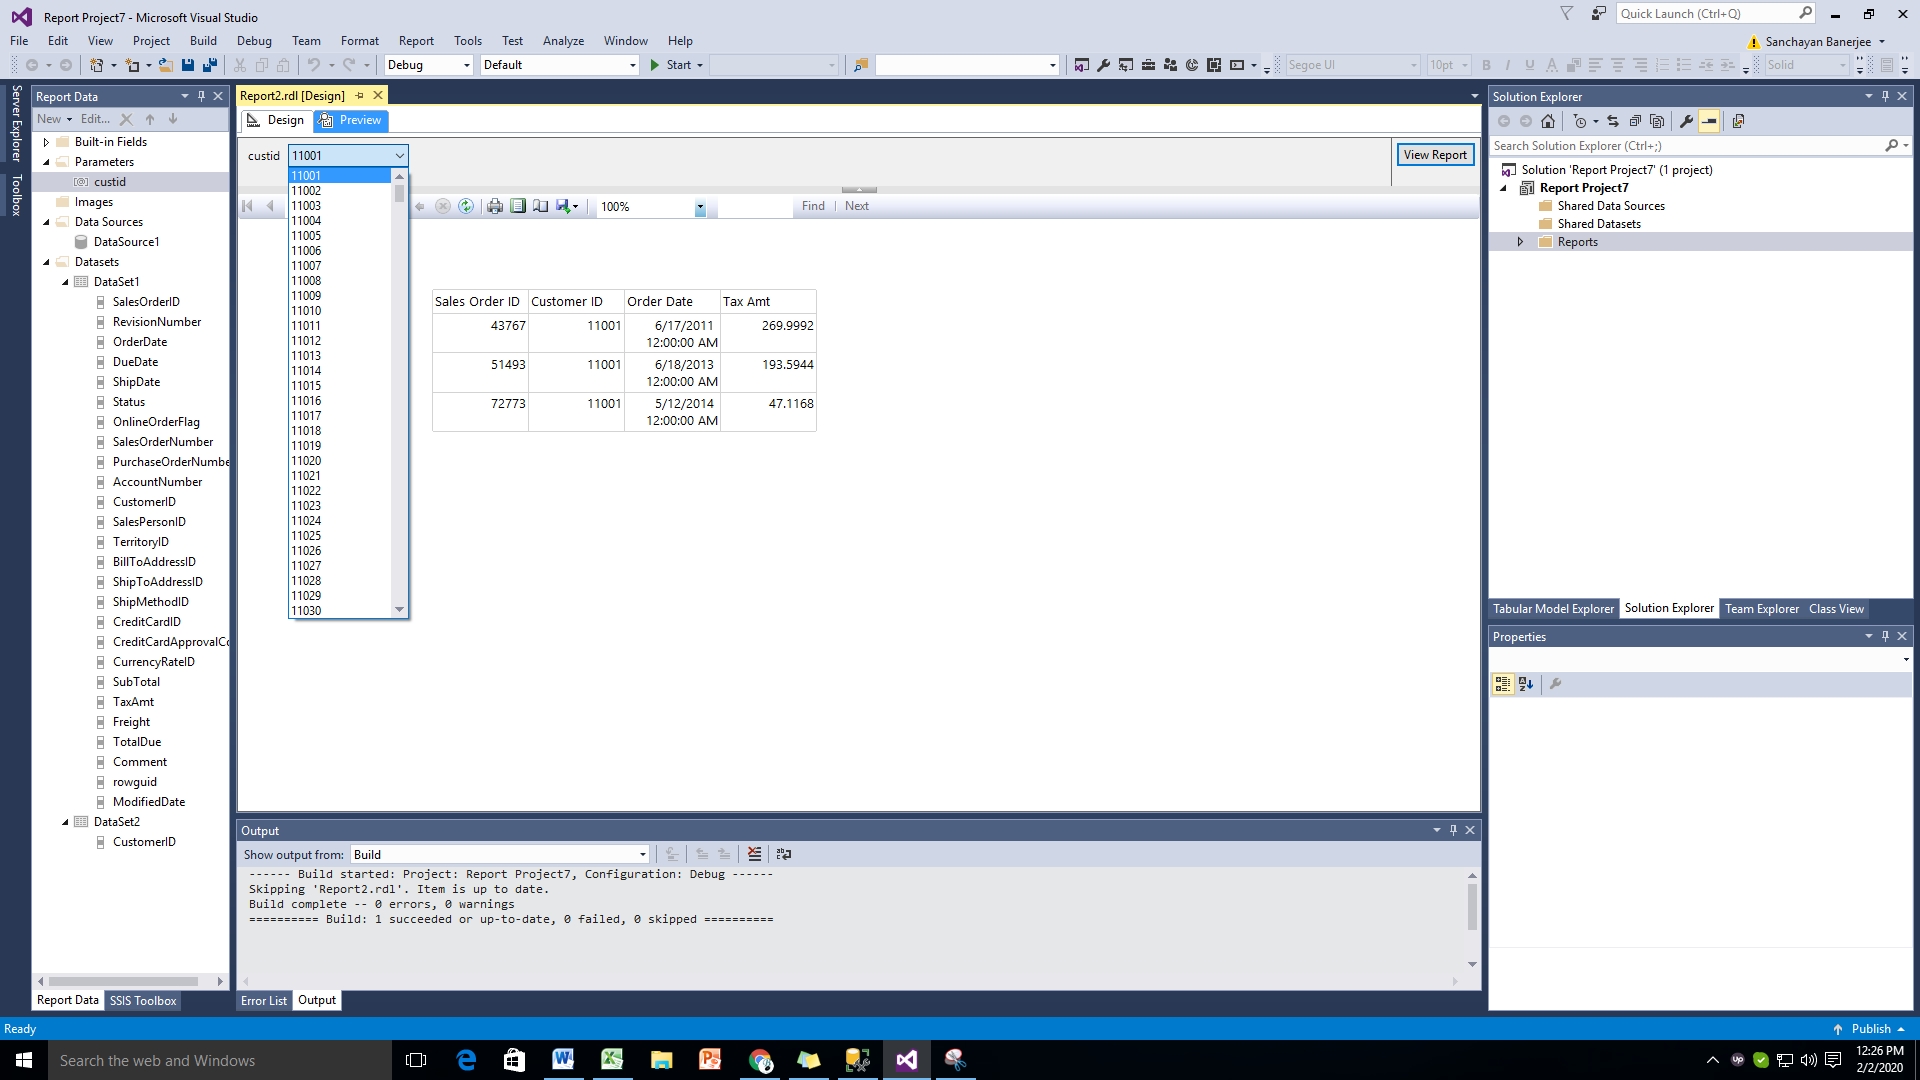Switch to the Design tab
This screenshot has height=1080, width=1920.
[x=276, y=120]
